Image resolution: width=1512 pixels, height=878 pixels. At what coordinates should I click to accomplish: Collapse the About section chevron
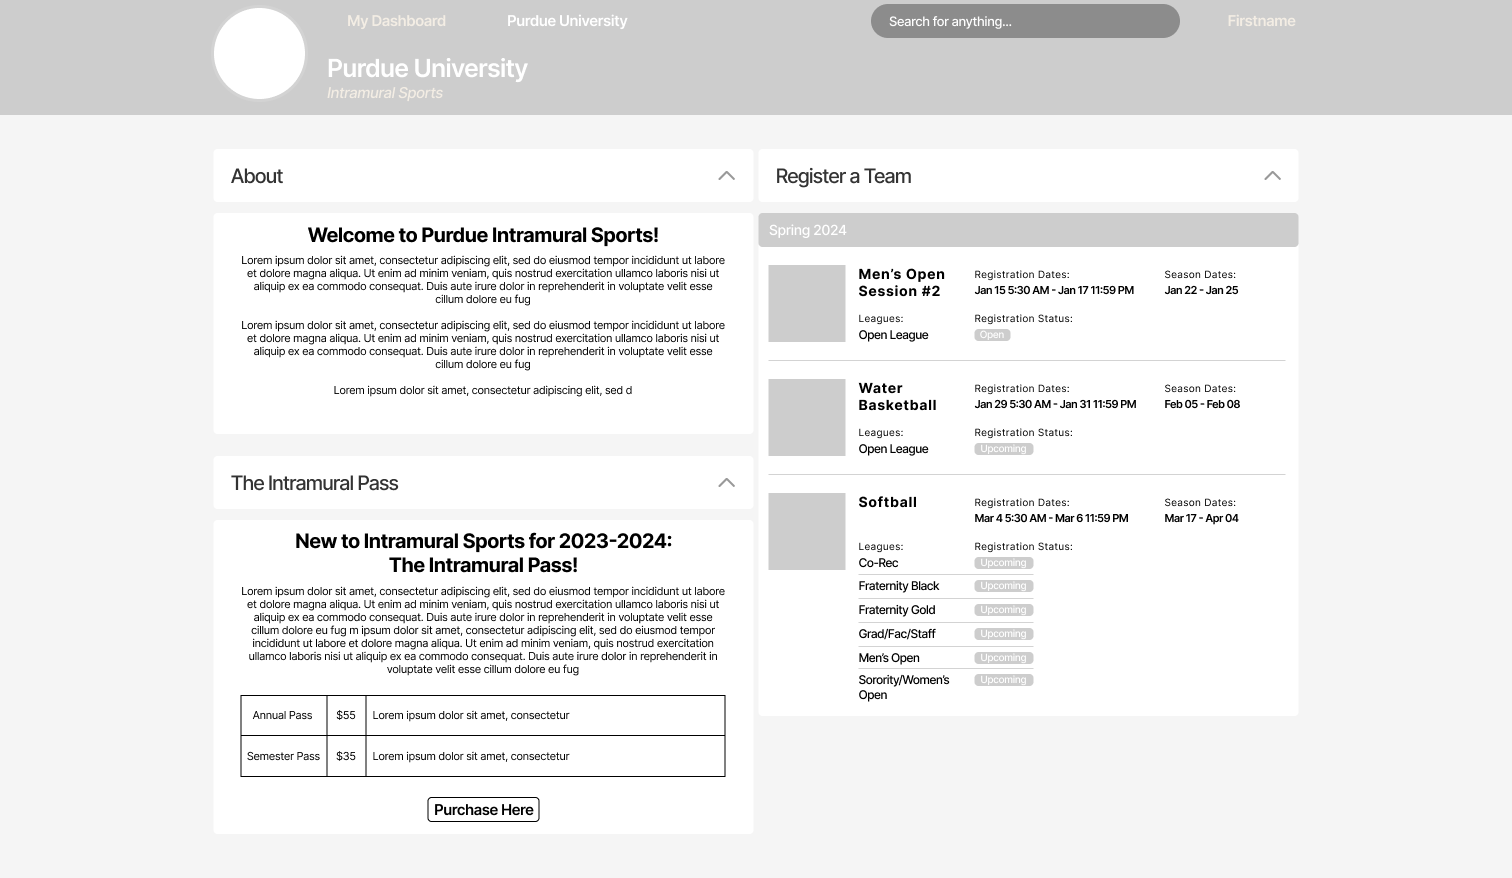[726, 176]
